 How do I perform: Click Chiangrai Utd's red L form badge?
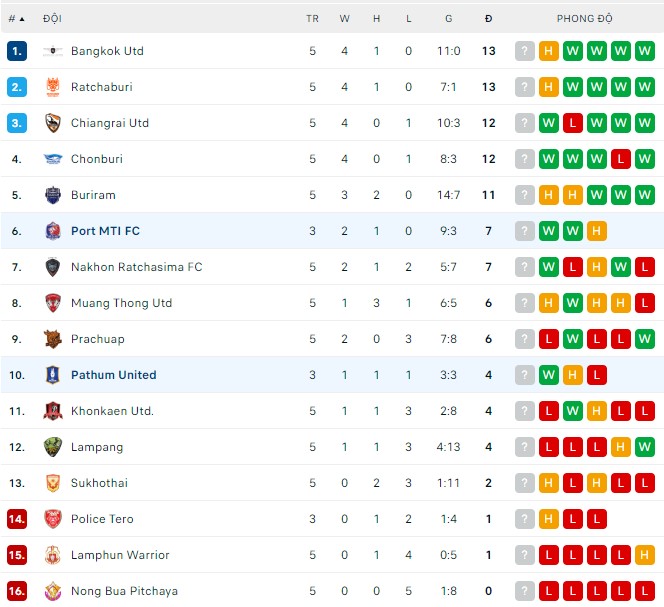pyautogui.click(x=572, y=123)
